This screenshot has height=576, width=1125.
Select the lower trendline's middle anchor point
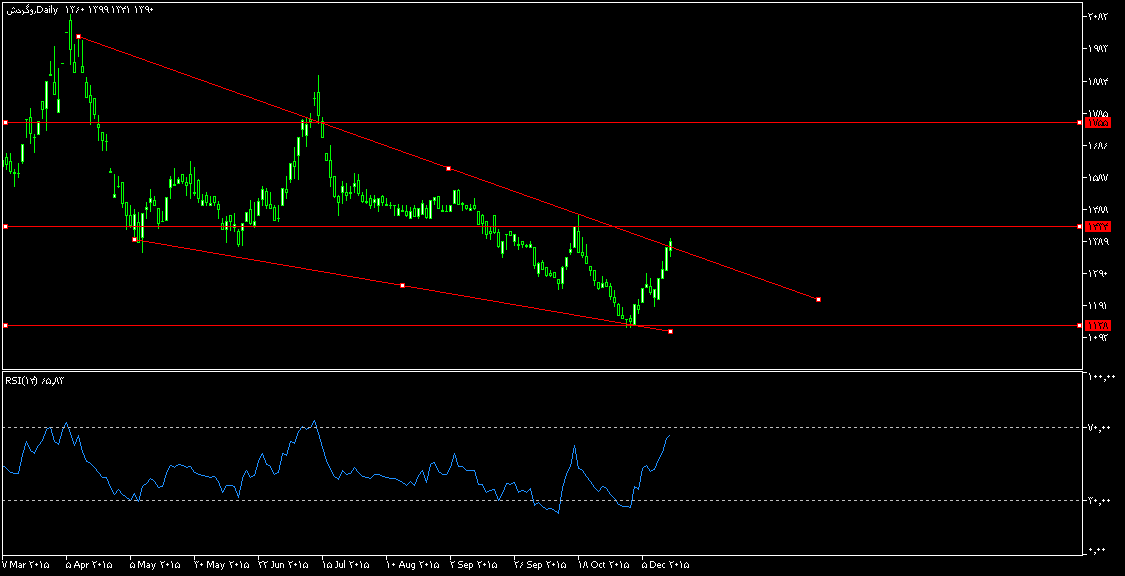(x=403, y=285)
